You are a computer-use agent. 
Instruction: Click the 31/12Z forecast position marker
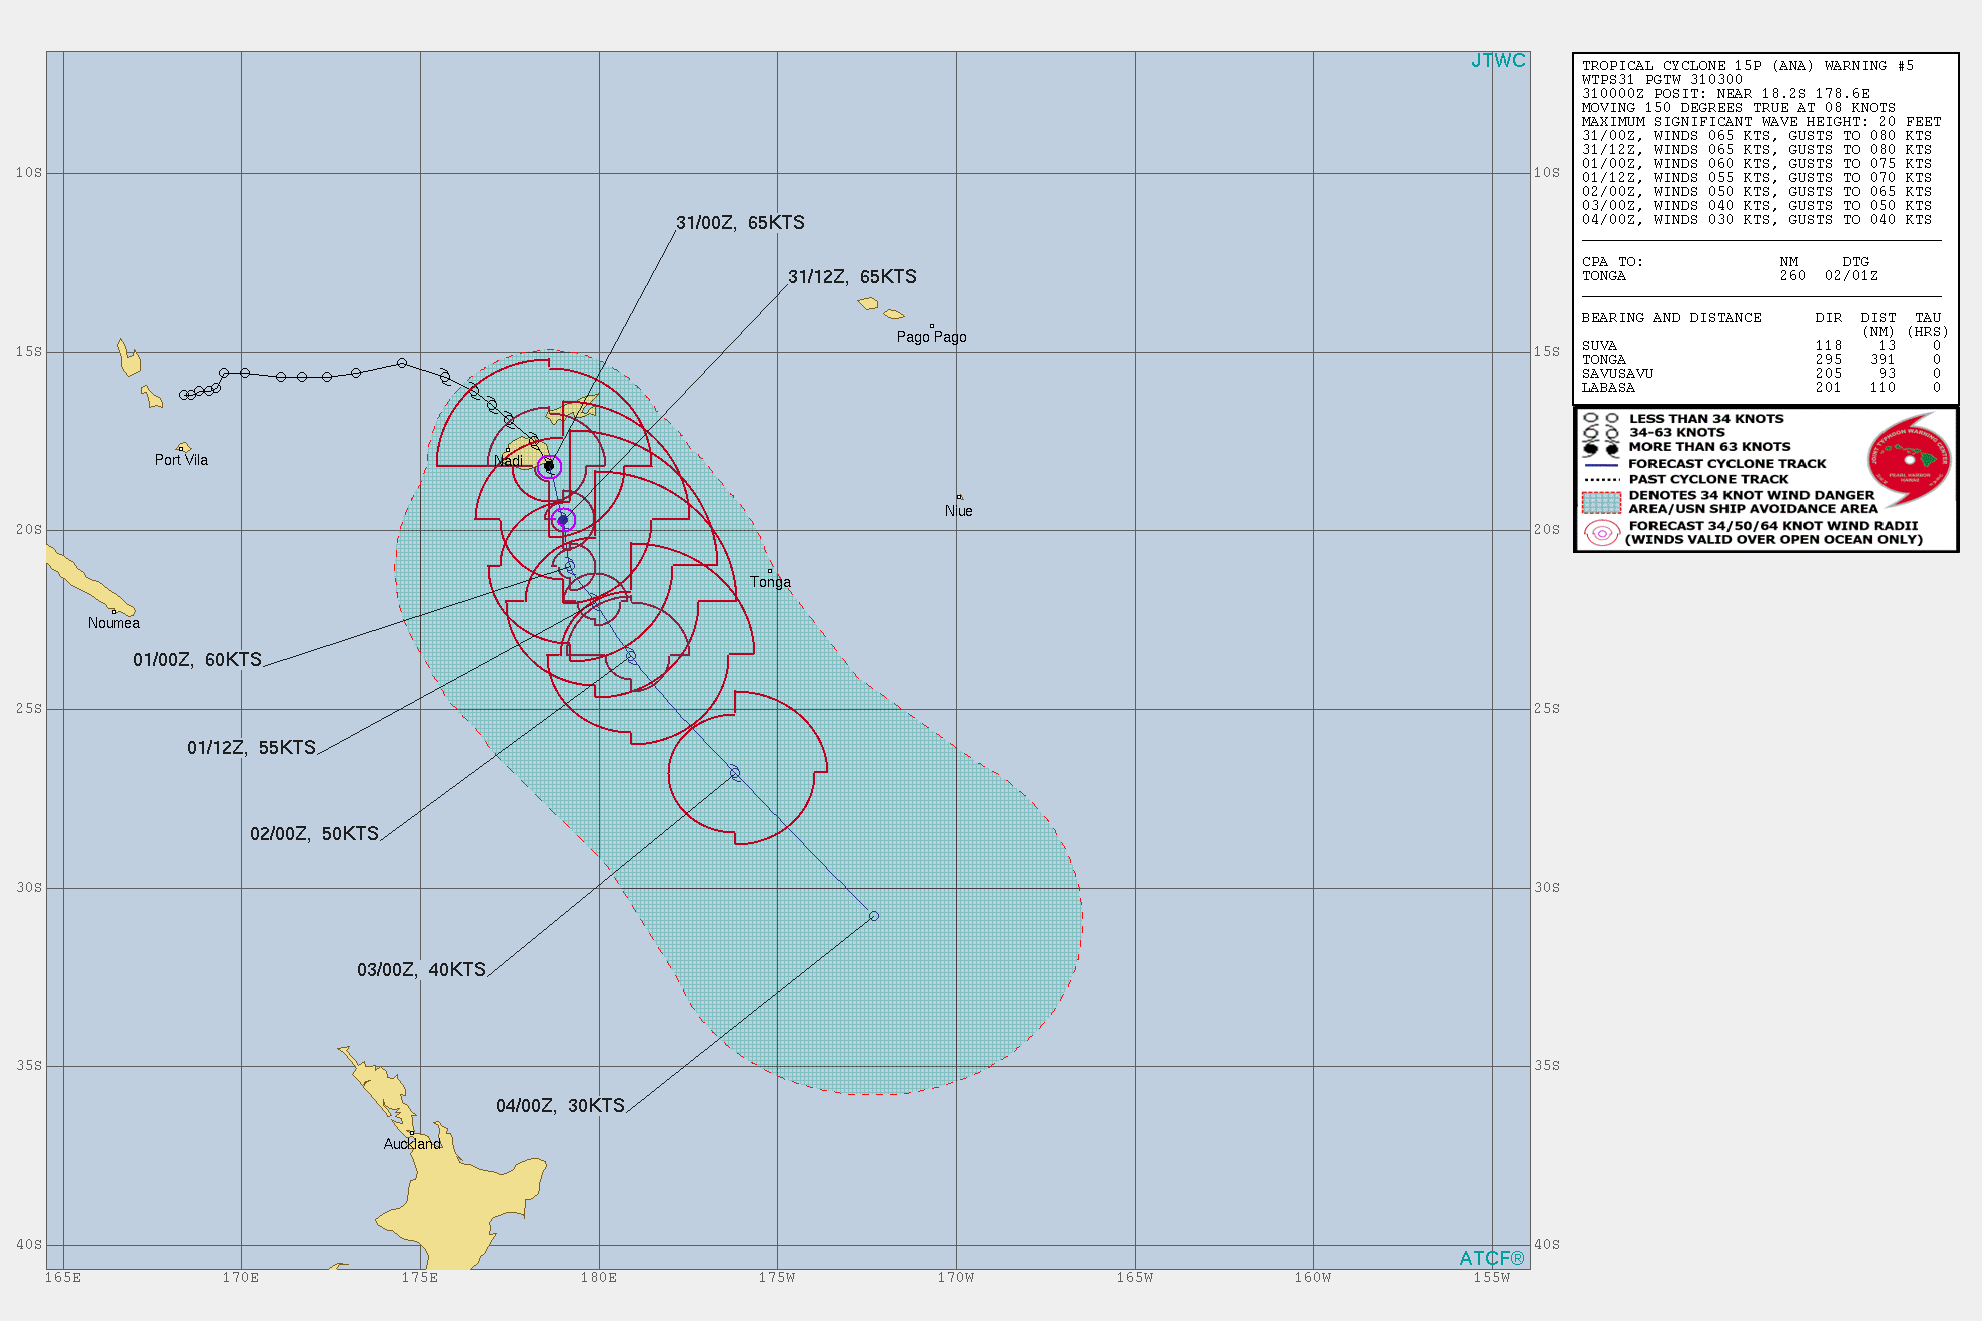tap(563, 520)
